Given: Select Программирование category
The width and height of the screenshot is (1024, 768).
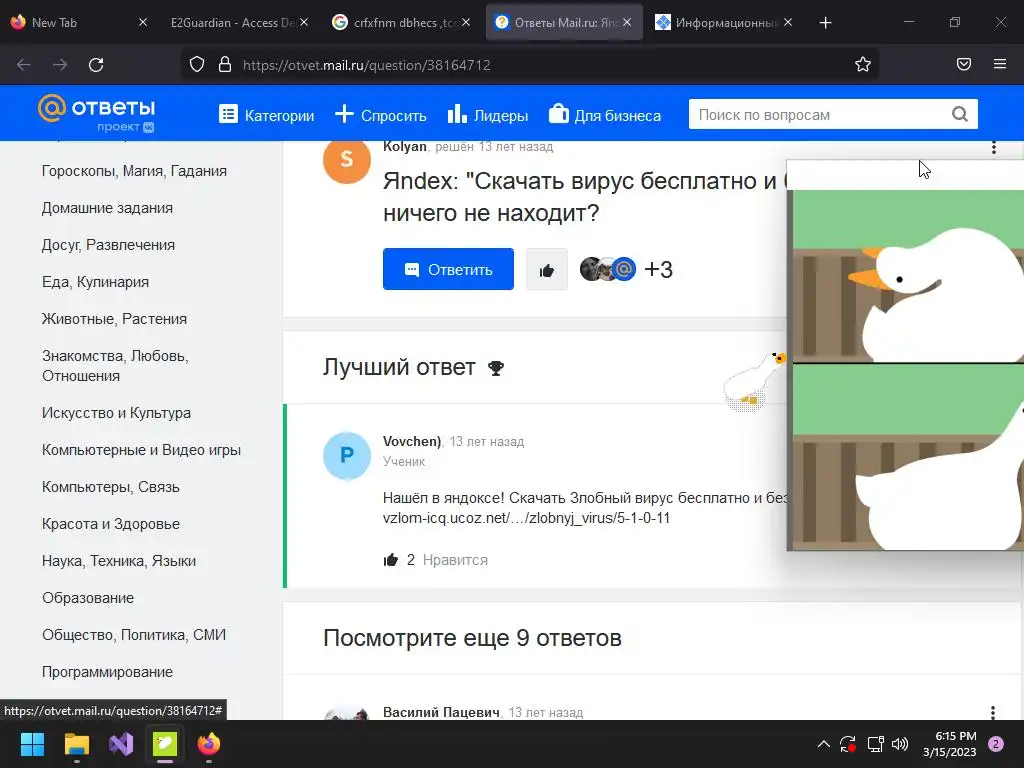Looking at the screenshot, I should pos(107,672).
